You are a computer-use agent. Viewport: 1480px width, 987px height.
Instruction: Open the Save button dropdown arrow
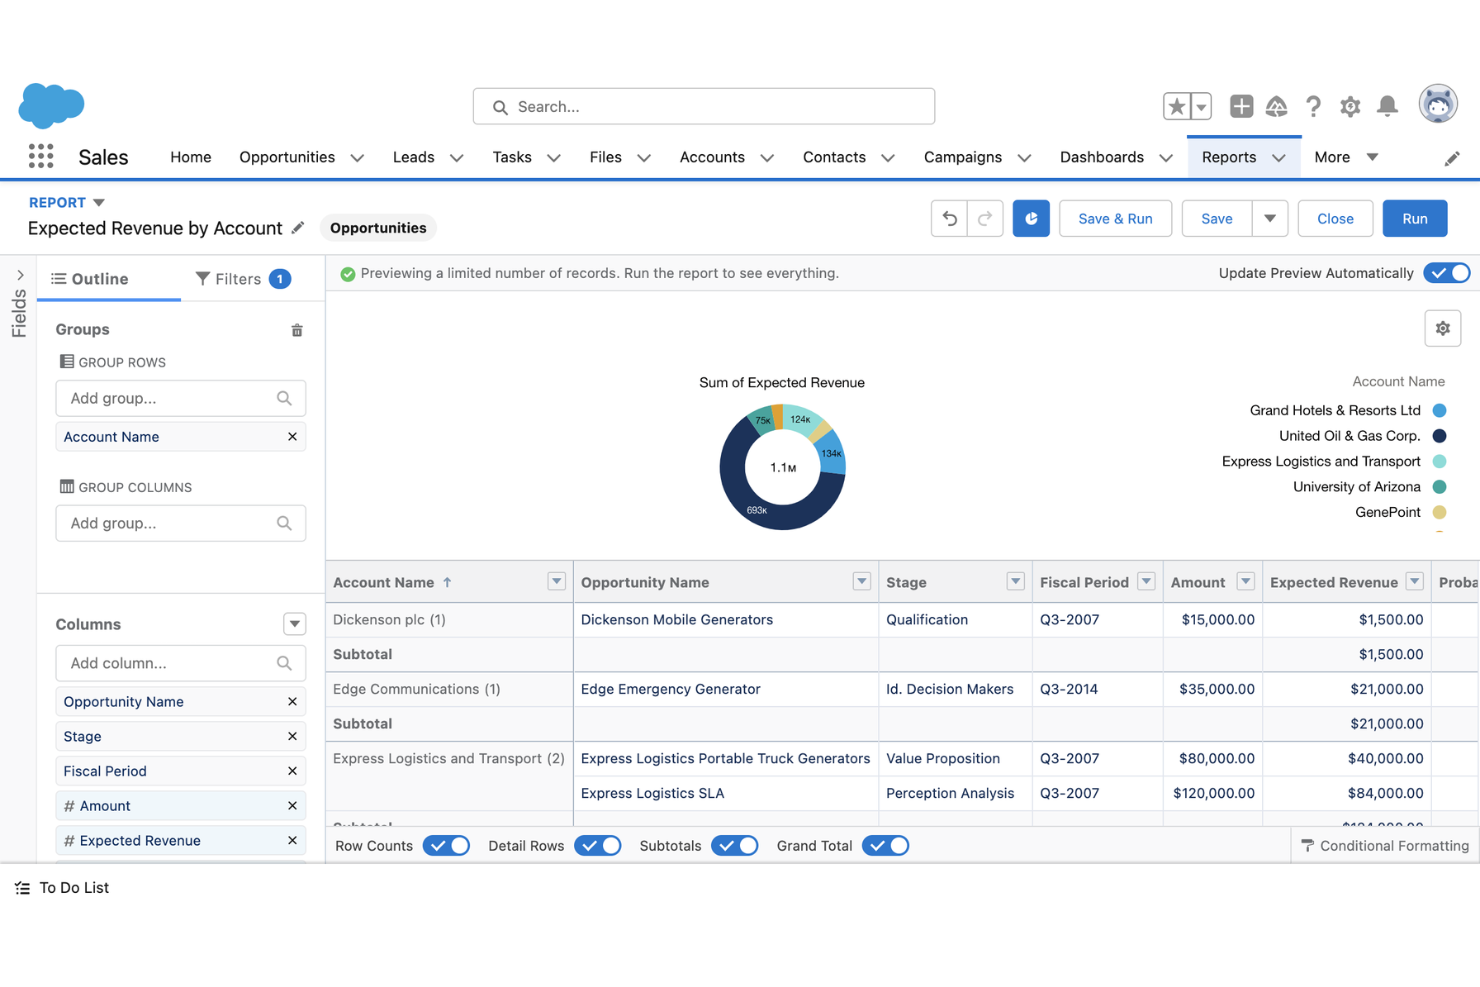[1269, 218]
